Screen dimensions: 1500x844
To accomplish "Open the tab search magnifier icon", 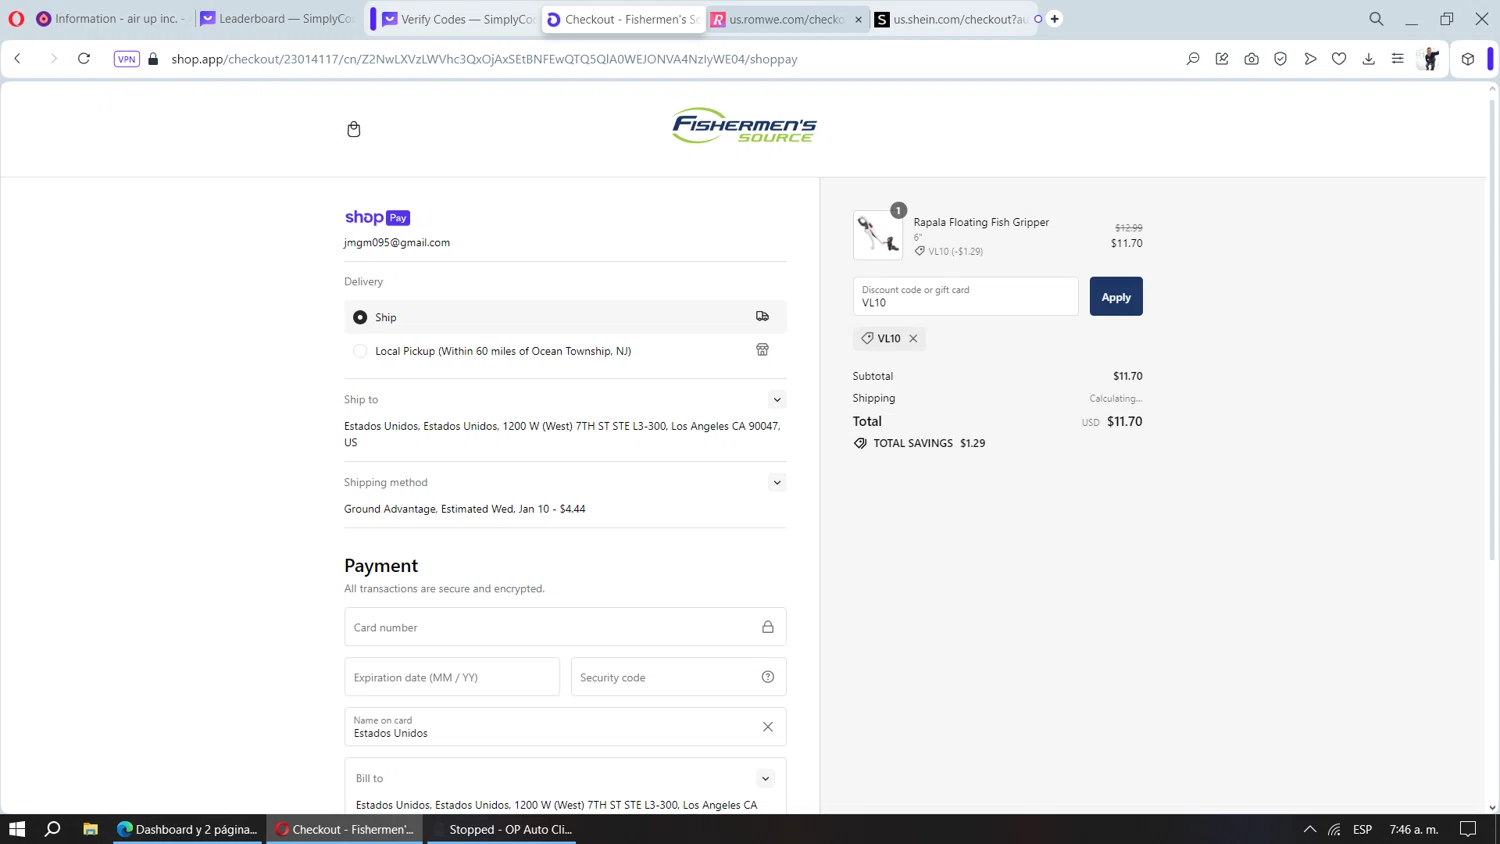I will point(1376,19).
